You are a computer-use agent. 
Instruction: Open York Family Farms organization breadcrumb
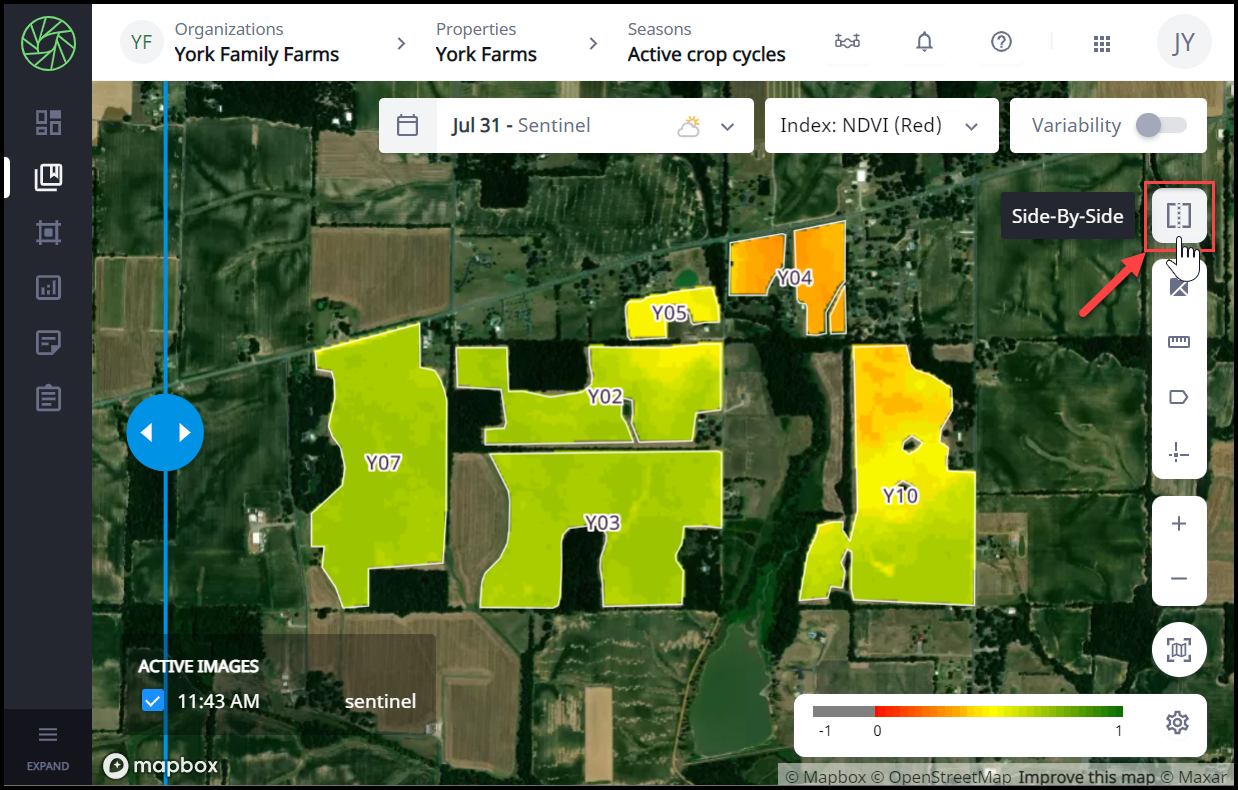pos(256,43)
